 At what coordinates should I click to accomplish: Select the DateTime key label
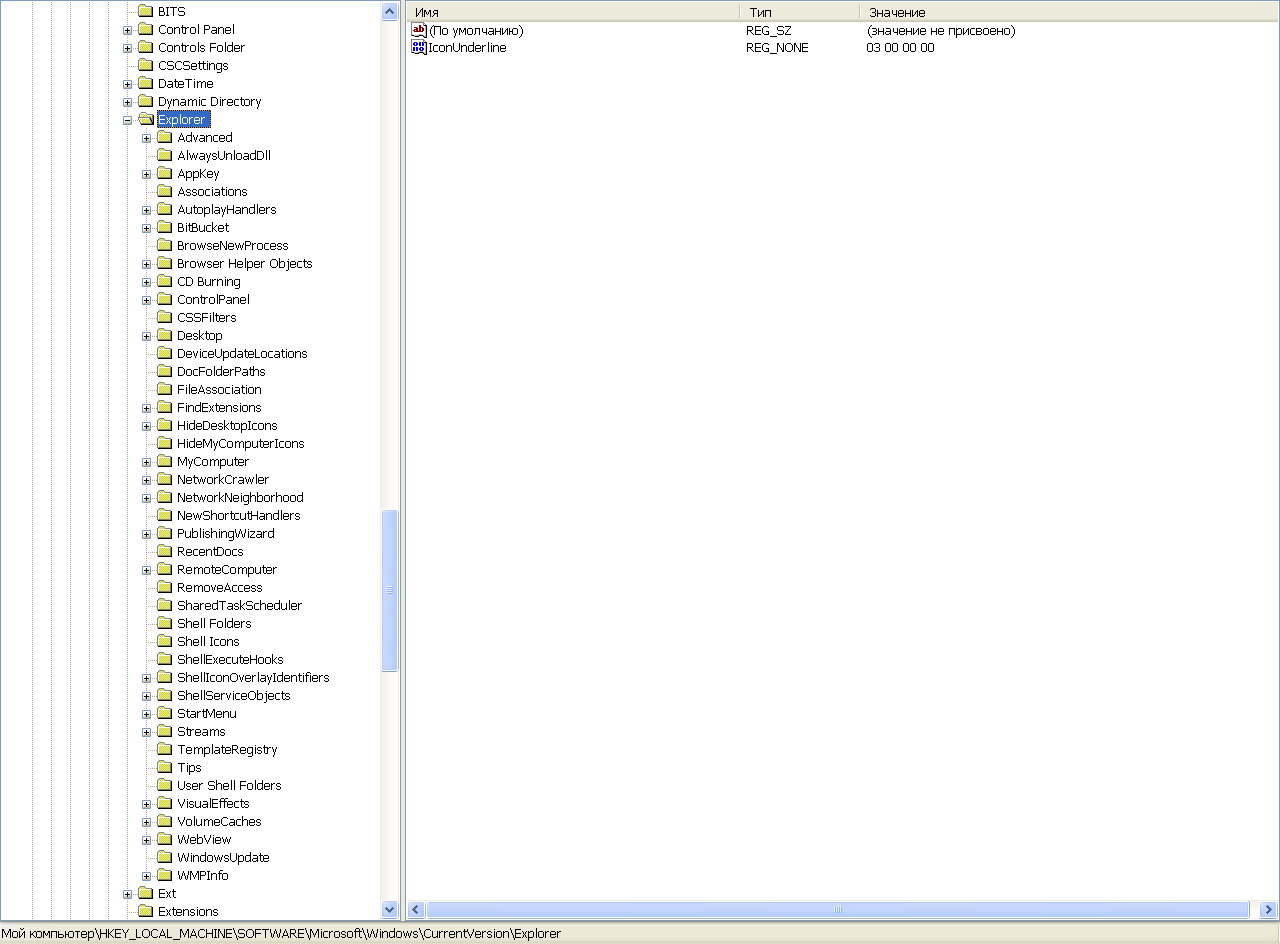point(185,84)
